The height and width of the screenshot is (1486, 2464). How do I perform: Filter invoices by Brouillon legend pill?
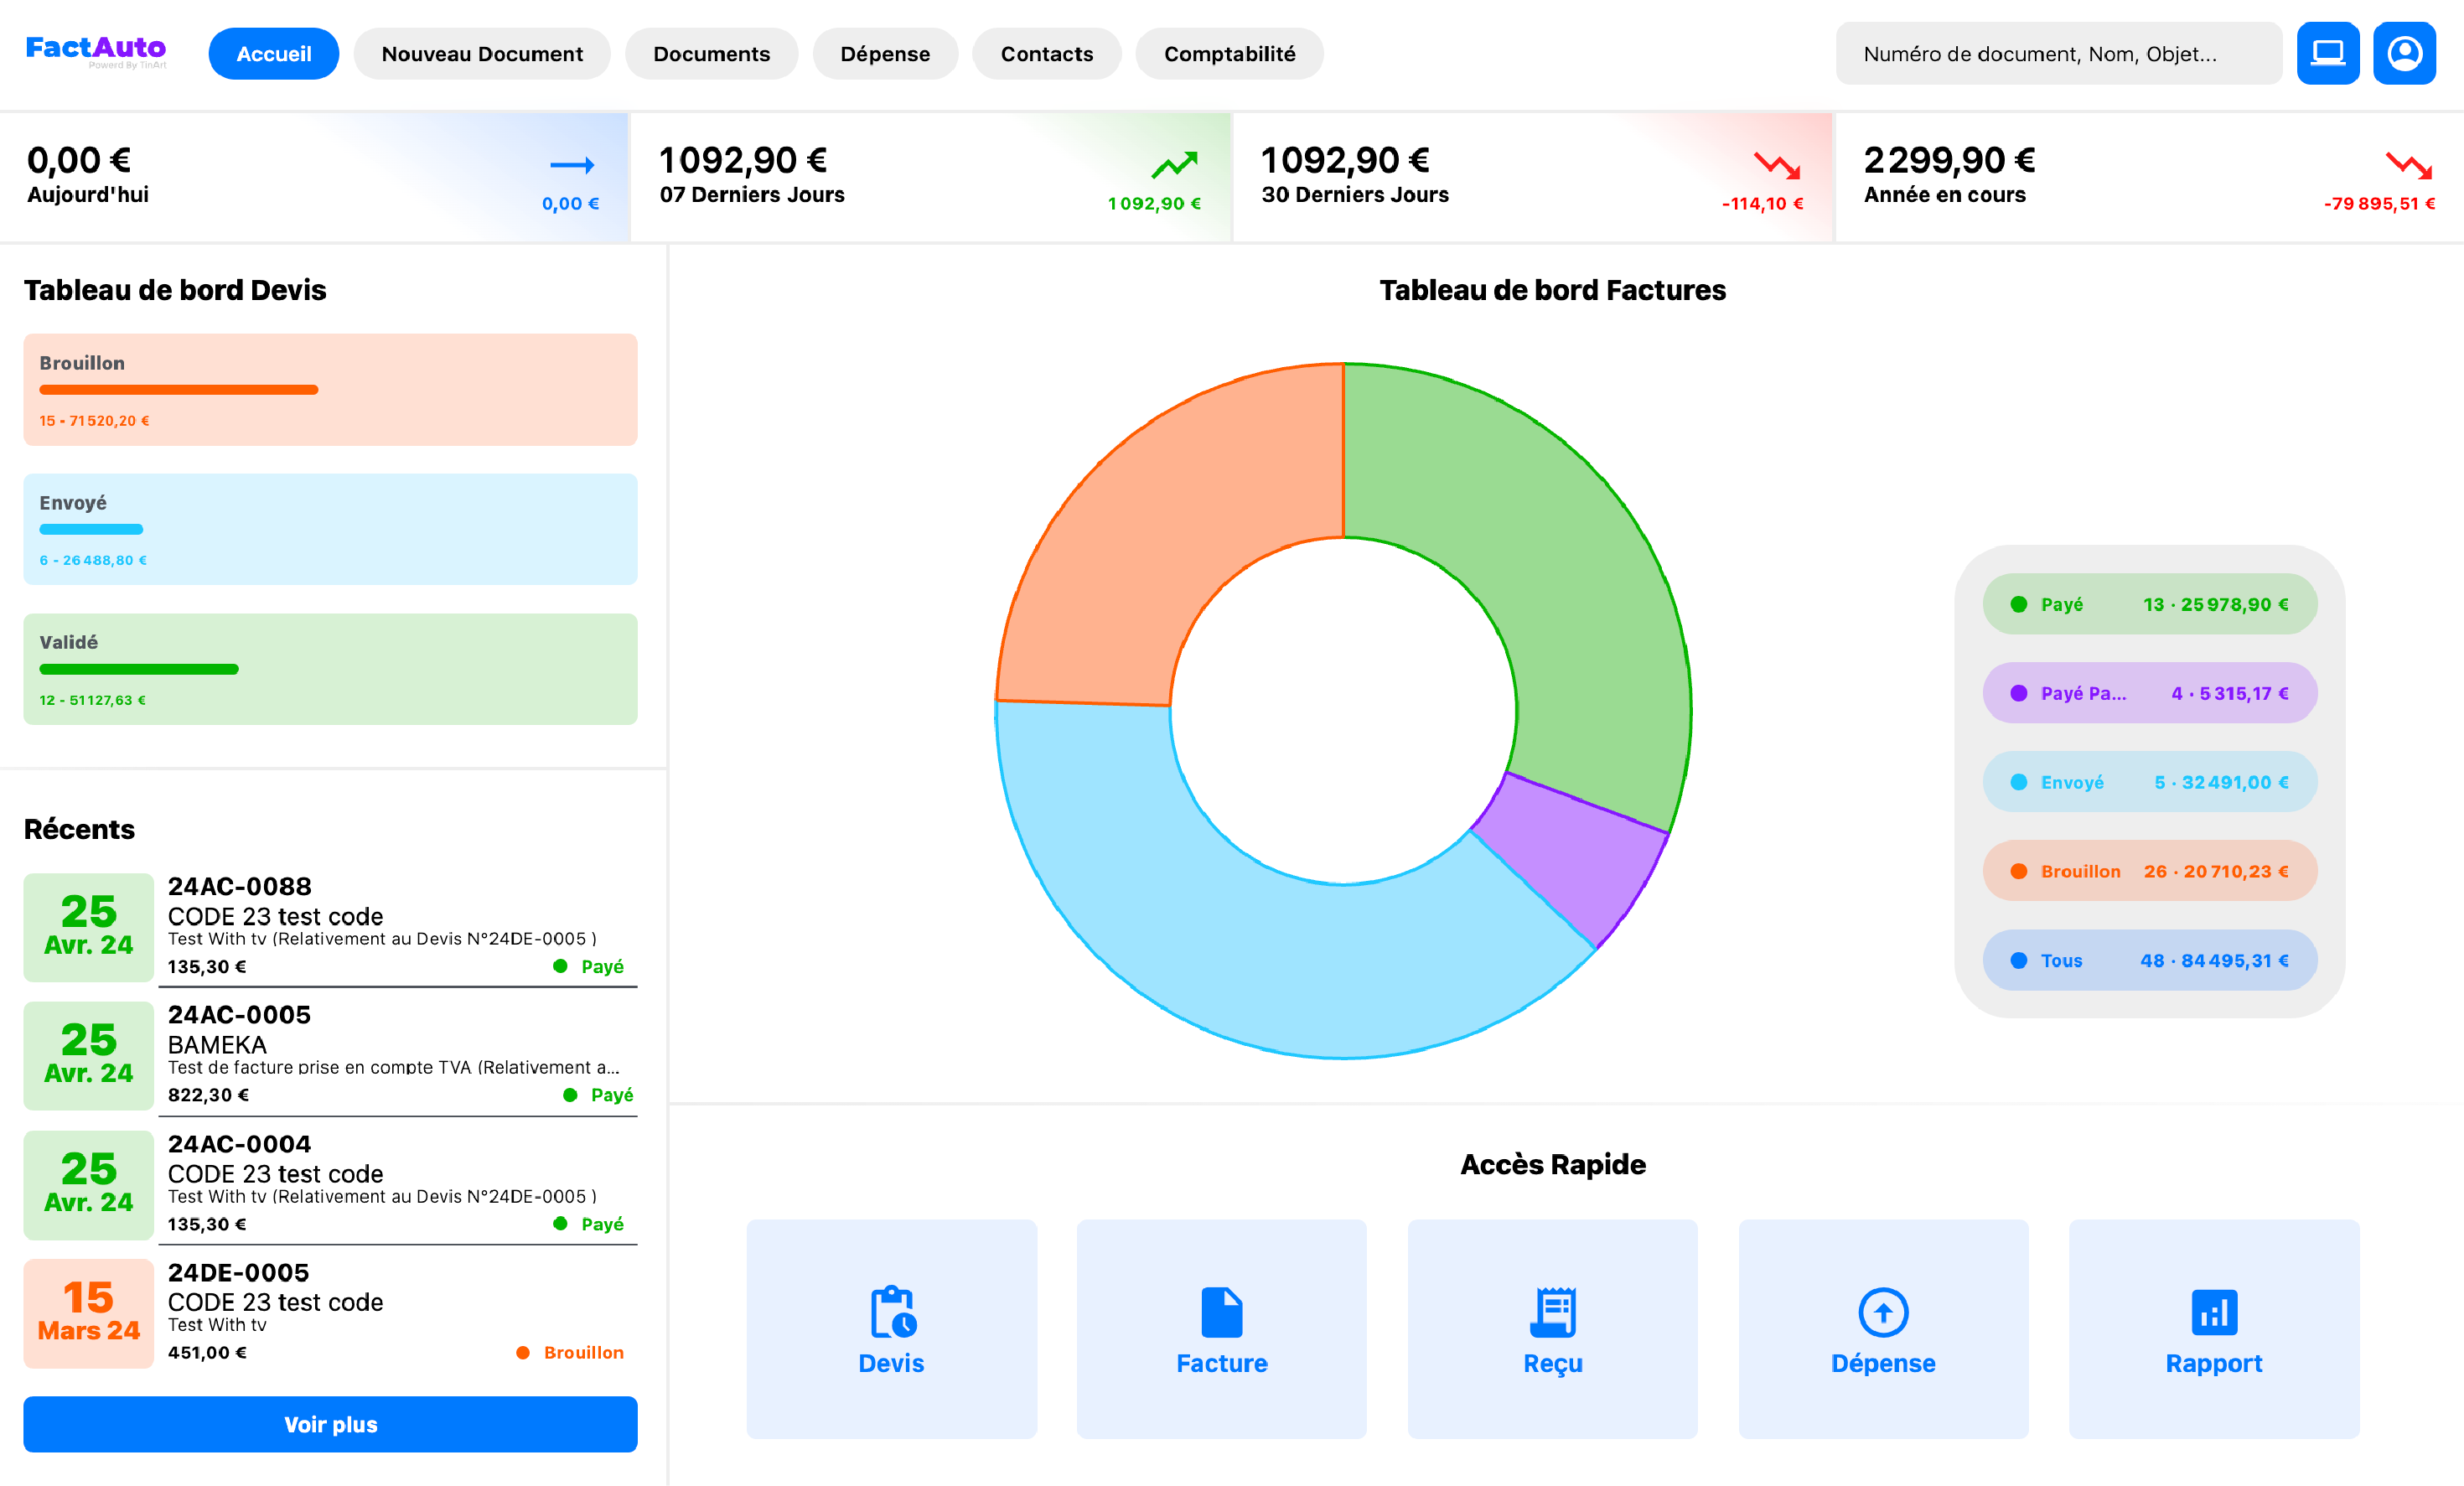(2150, 872)
